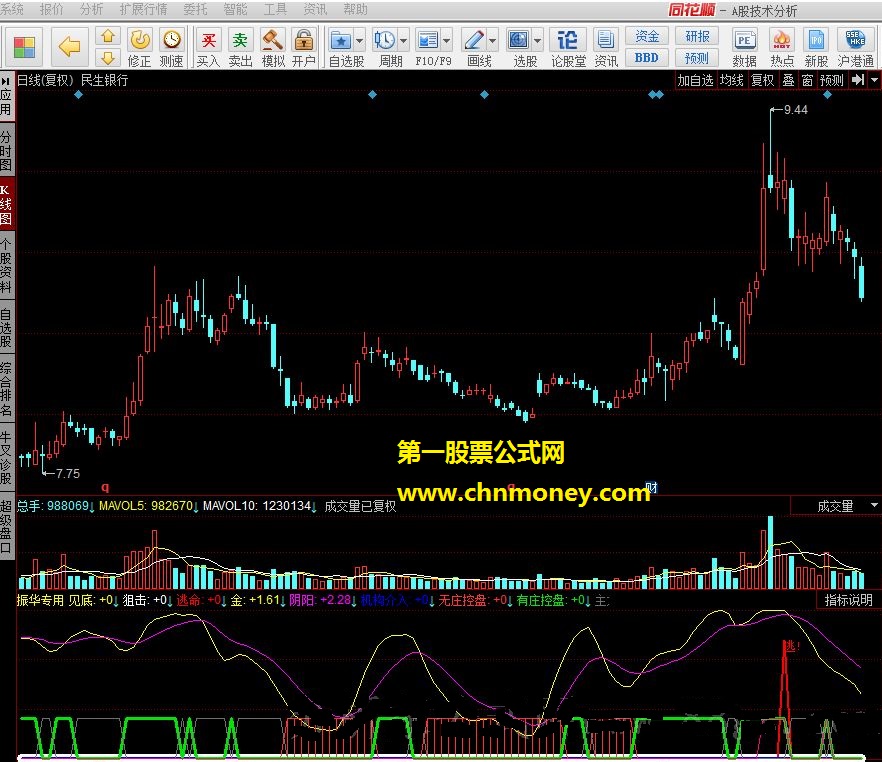This screenshot has height=762, width=882.
Task: Open the 委托 menu
Action: coord(195,9)
